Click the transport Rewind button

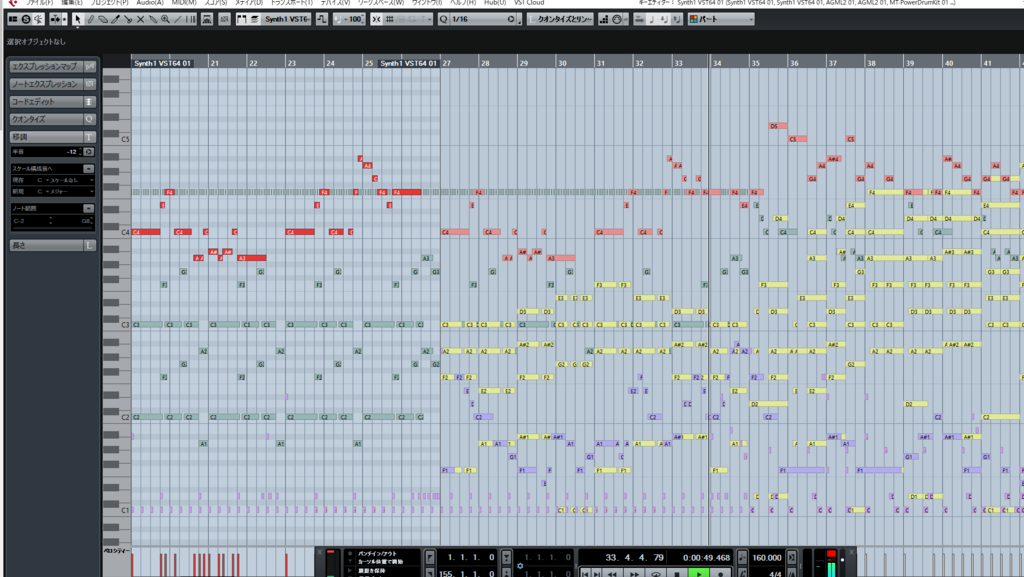[x=612, y=573]
